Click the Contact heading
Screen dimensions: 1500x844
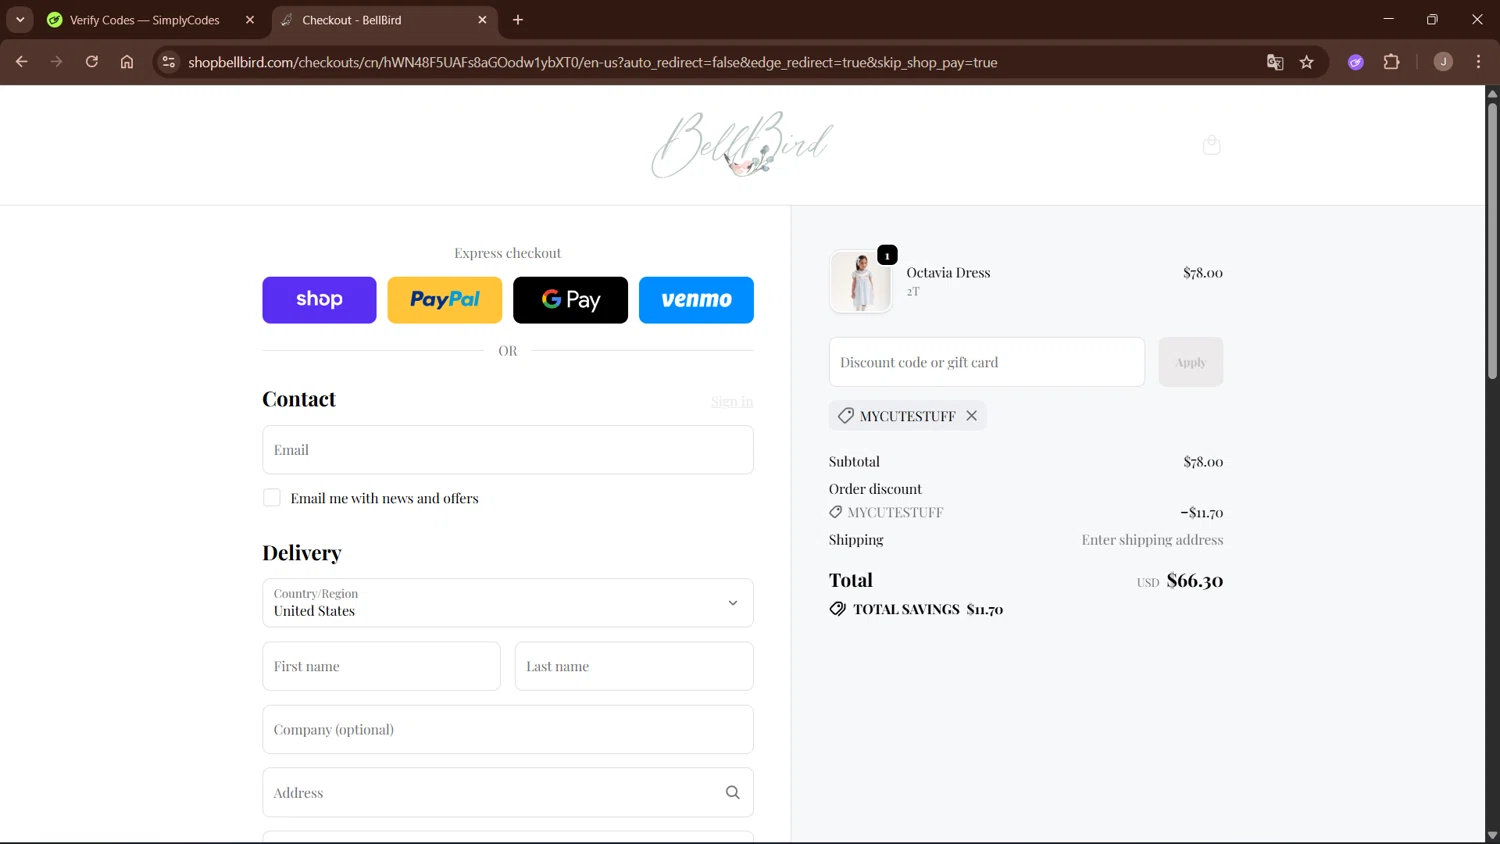point(299,399)
